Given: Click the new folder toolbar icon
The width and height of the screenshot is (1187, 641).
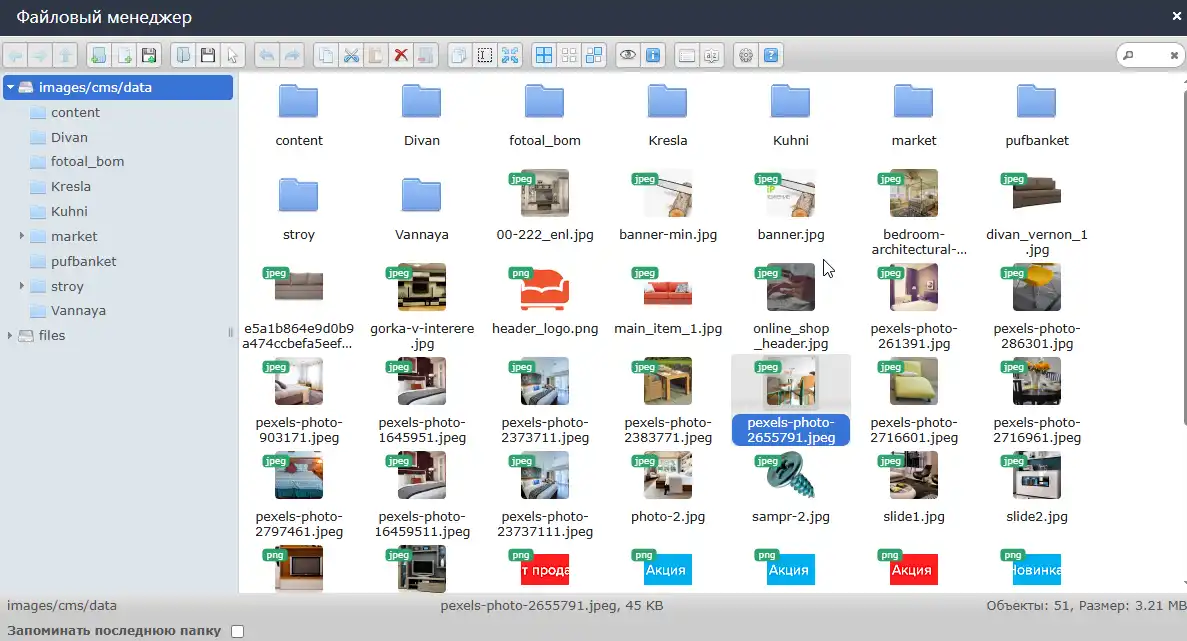Looking at the screenshot, I should pos(98,55).
